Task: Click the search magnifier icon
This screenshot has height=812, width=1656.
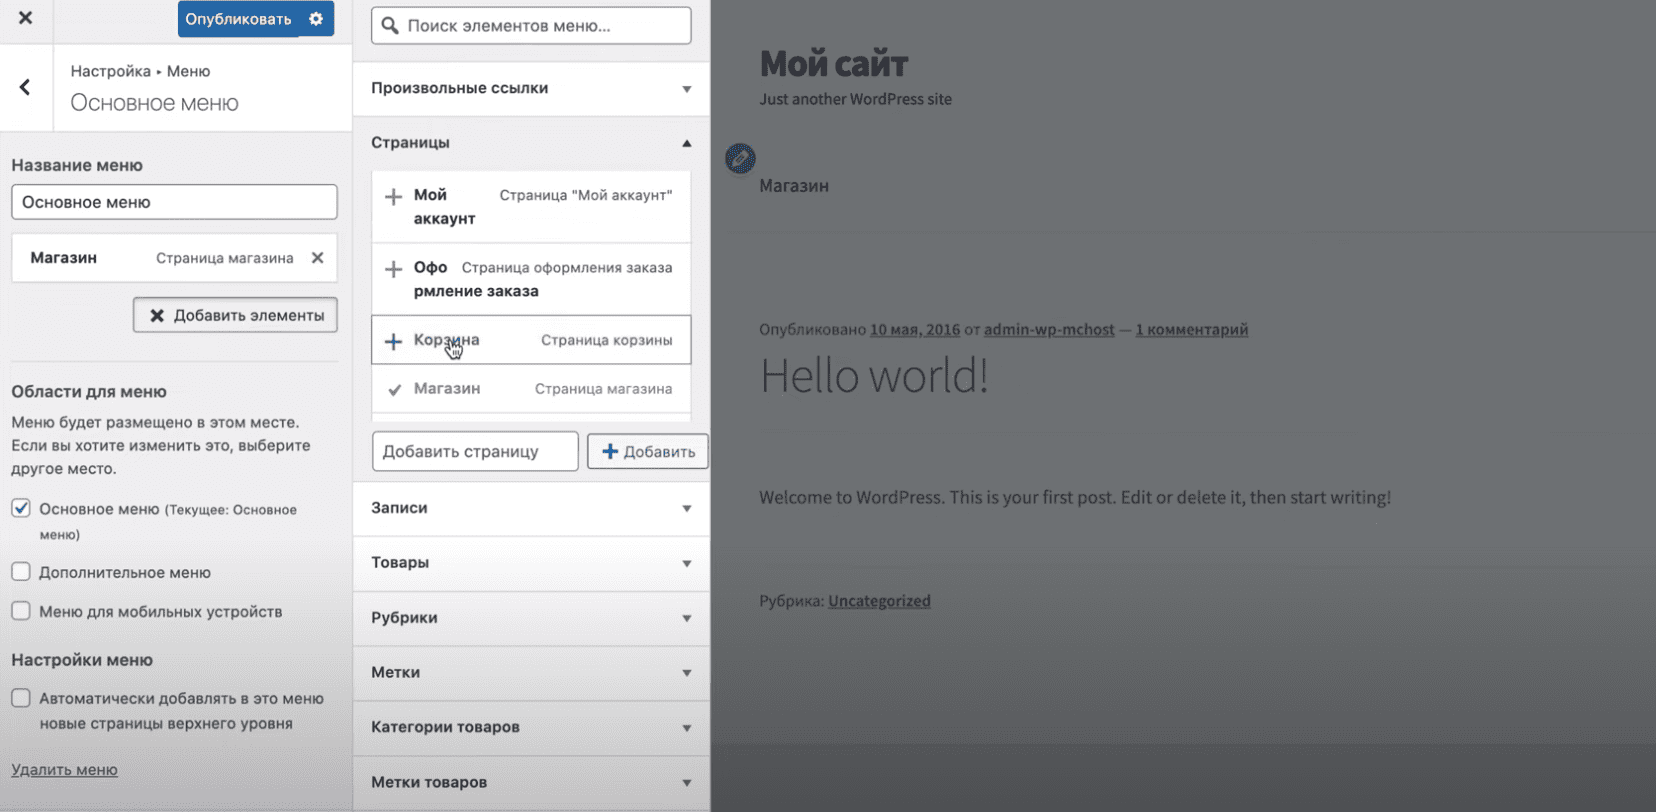Action: [390, 26]
